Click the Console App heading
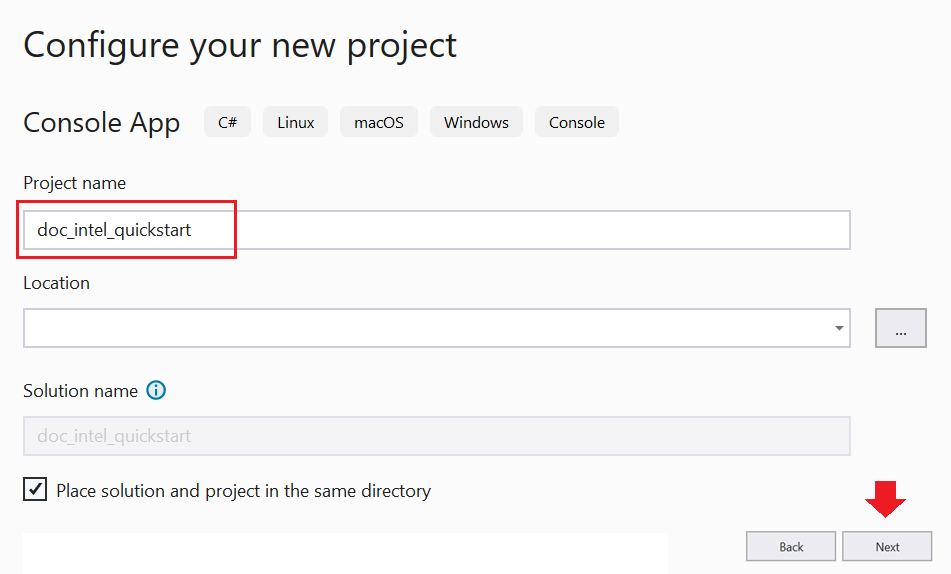Screen dimensions: 951x574 click(102, 123)
